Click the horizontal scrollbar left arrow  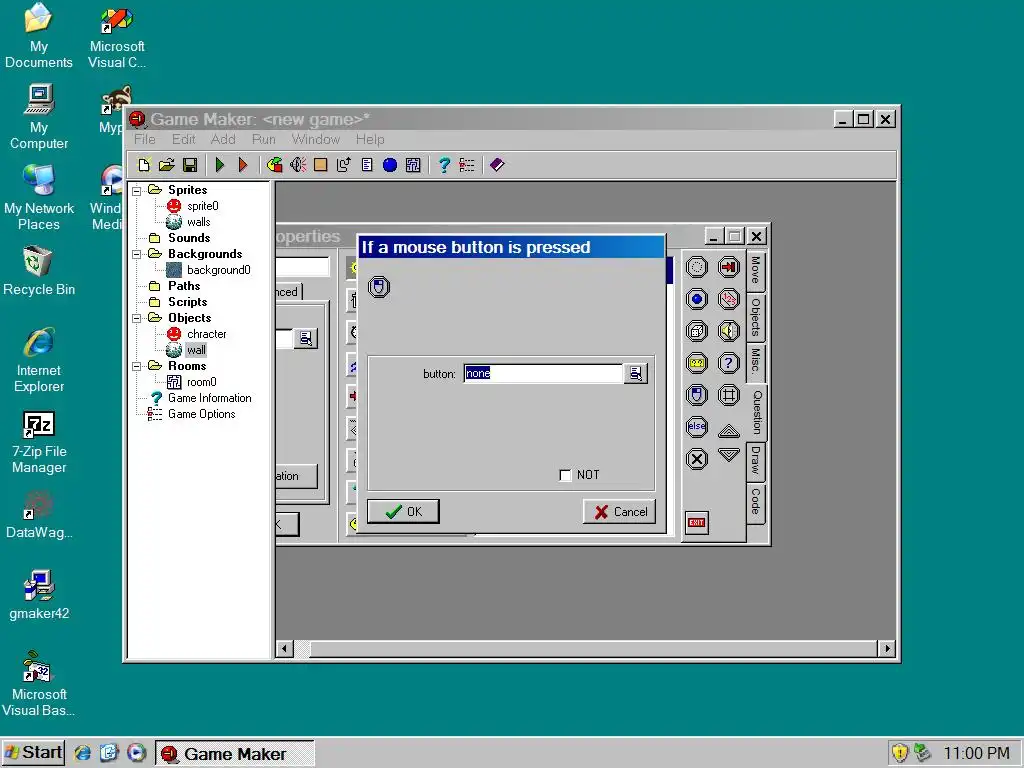click(x=284, y=648)
